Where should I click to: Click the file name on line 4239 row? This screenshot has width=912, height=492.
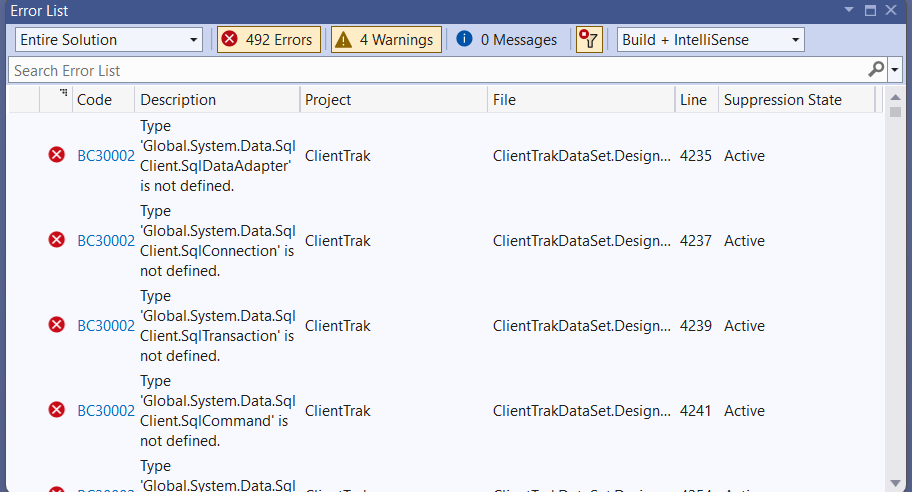coord(582,326)
